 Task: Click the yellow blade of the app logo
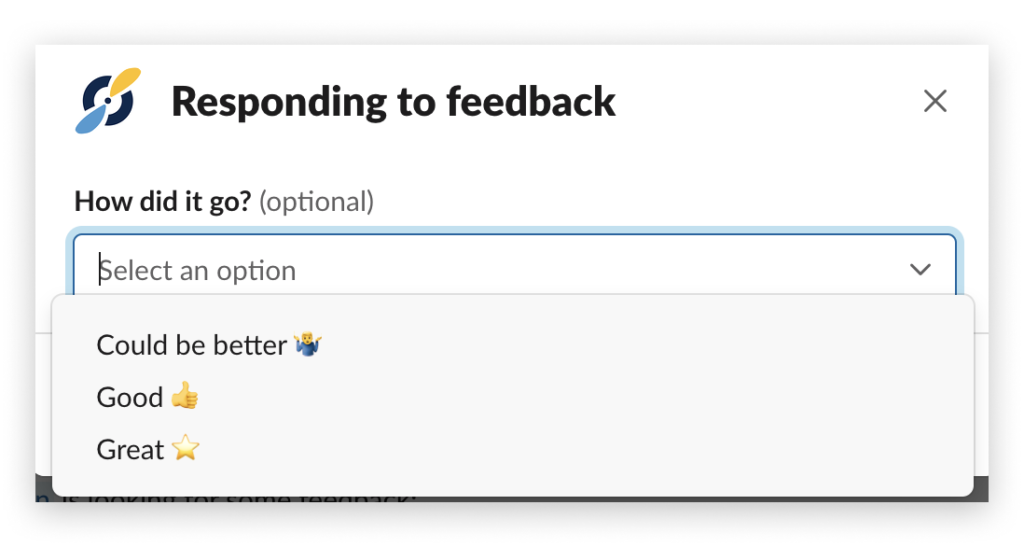[x=125, y=83]
